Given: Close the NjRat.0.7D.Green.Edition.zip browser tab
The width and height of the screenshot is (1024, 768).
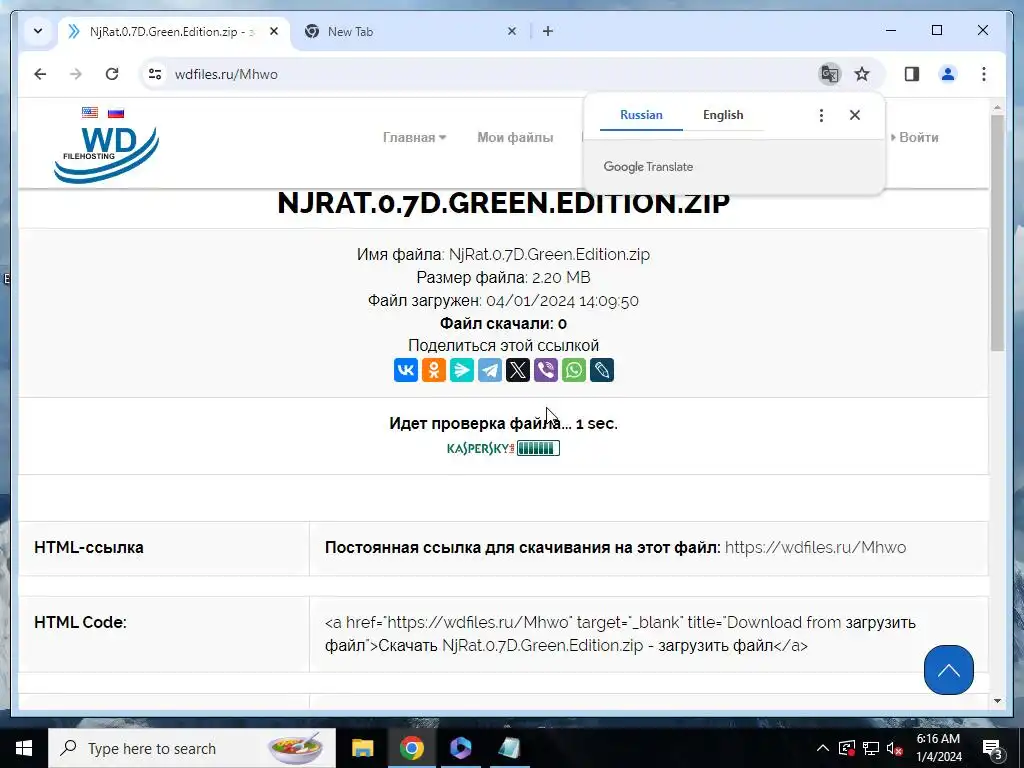Looking at the screenshot, I should [x=274, y=31].
